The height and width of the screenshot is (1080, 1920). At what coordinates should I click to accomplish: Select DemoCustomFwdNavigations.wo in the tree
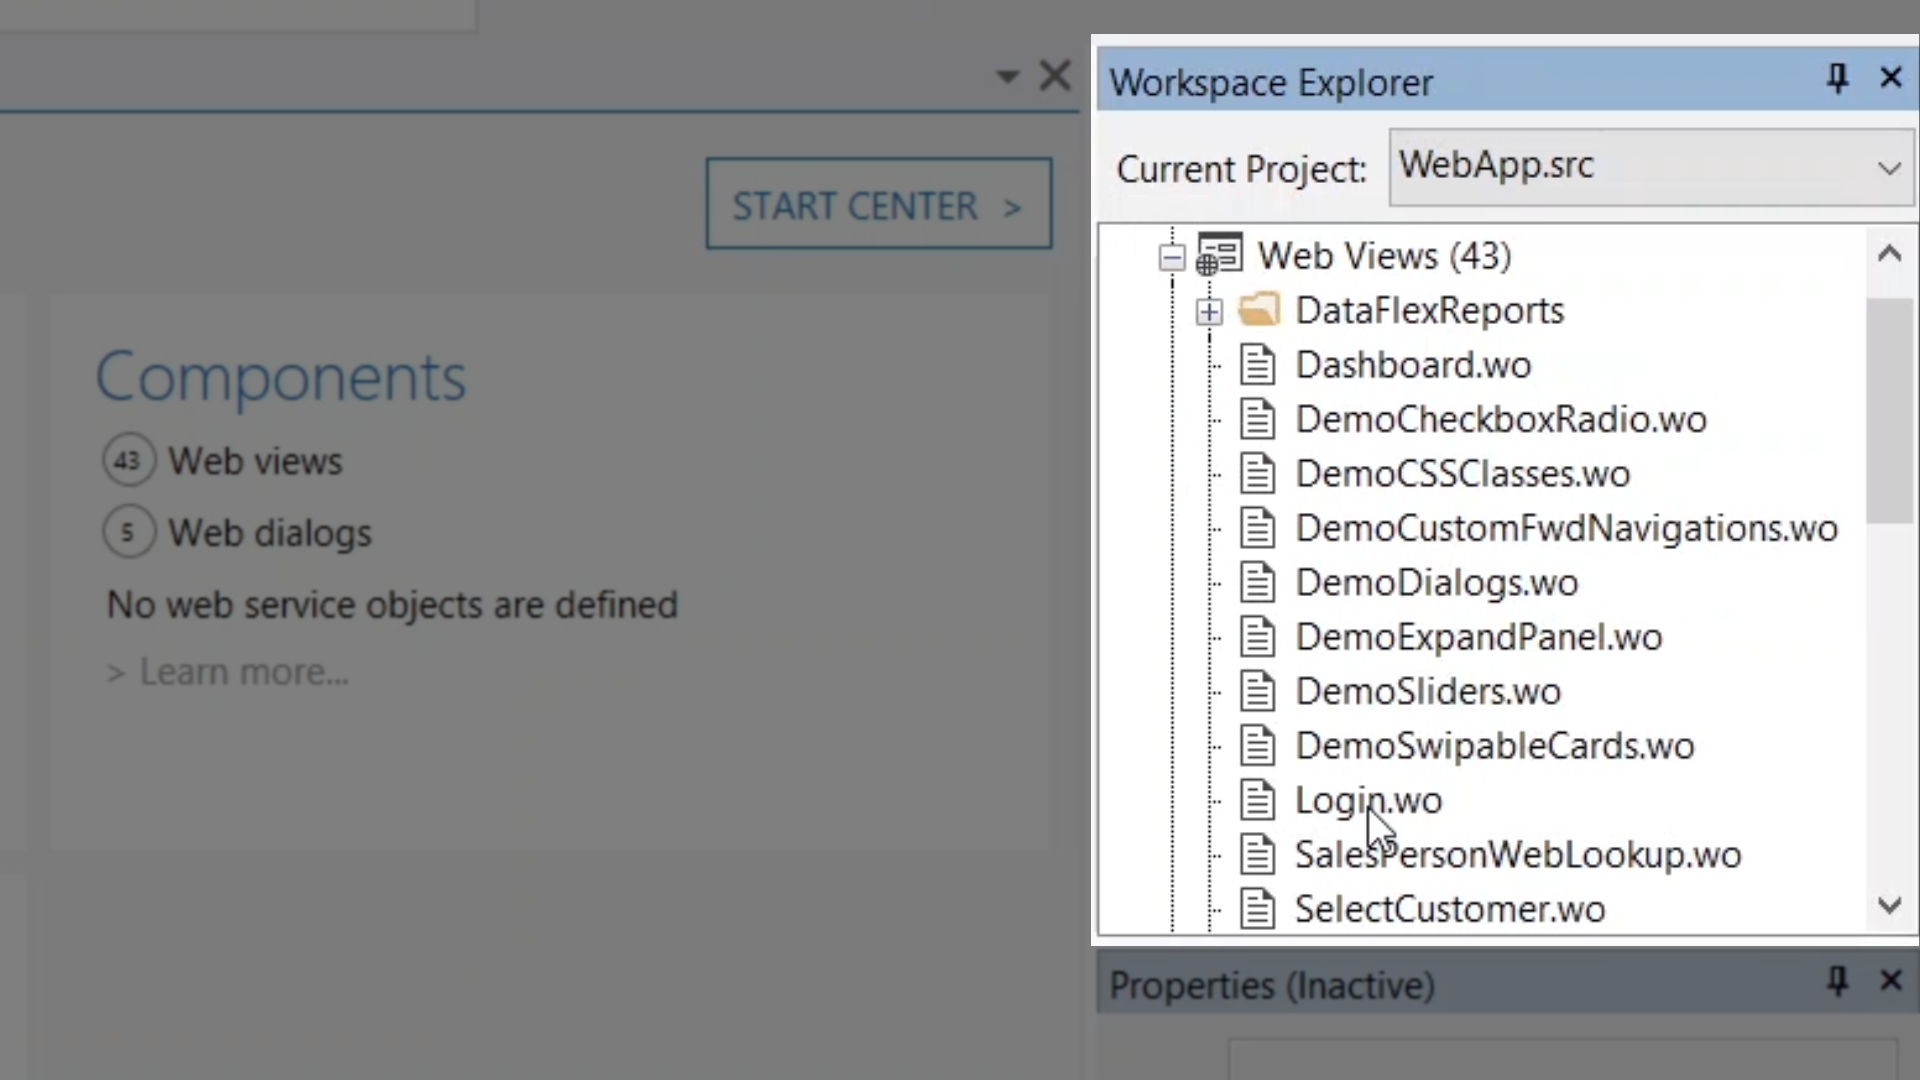coord(1565,528)
